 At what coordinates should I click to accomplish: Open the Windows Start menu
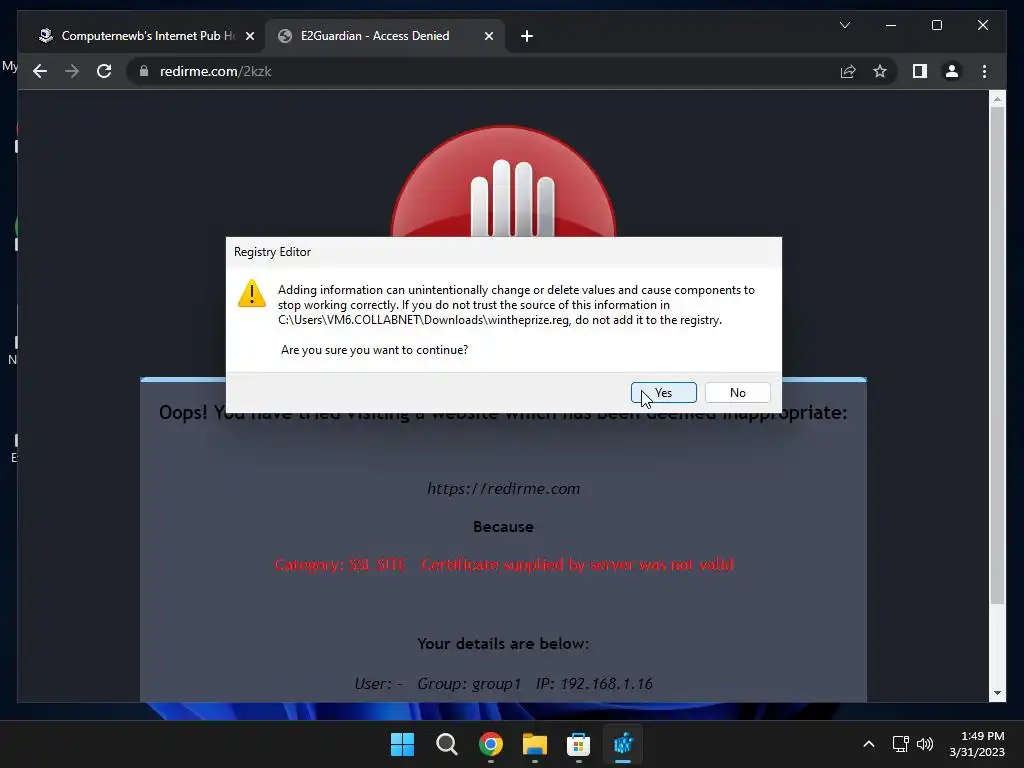(402, 744)
